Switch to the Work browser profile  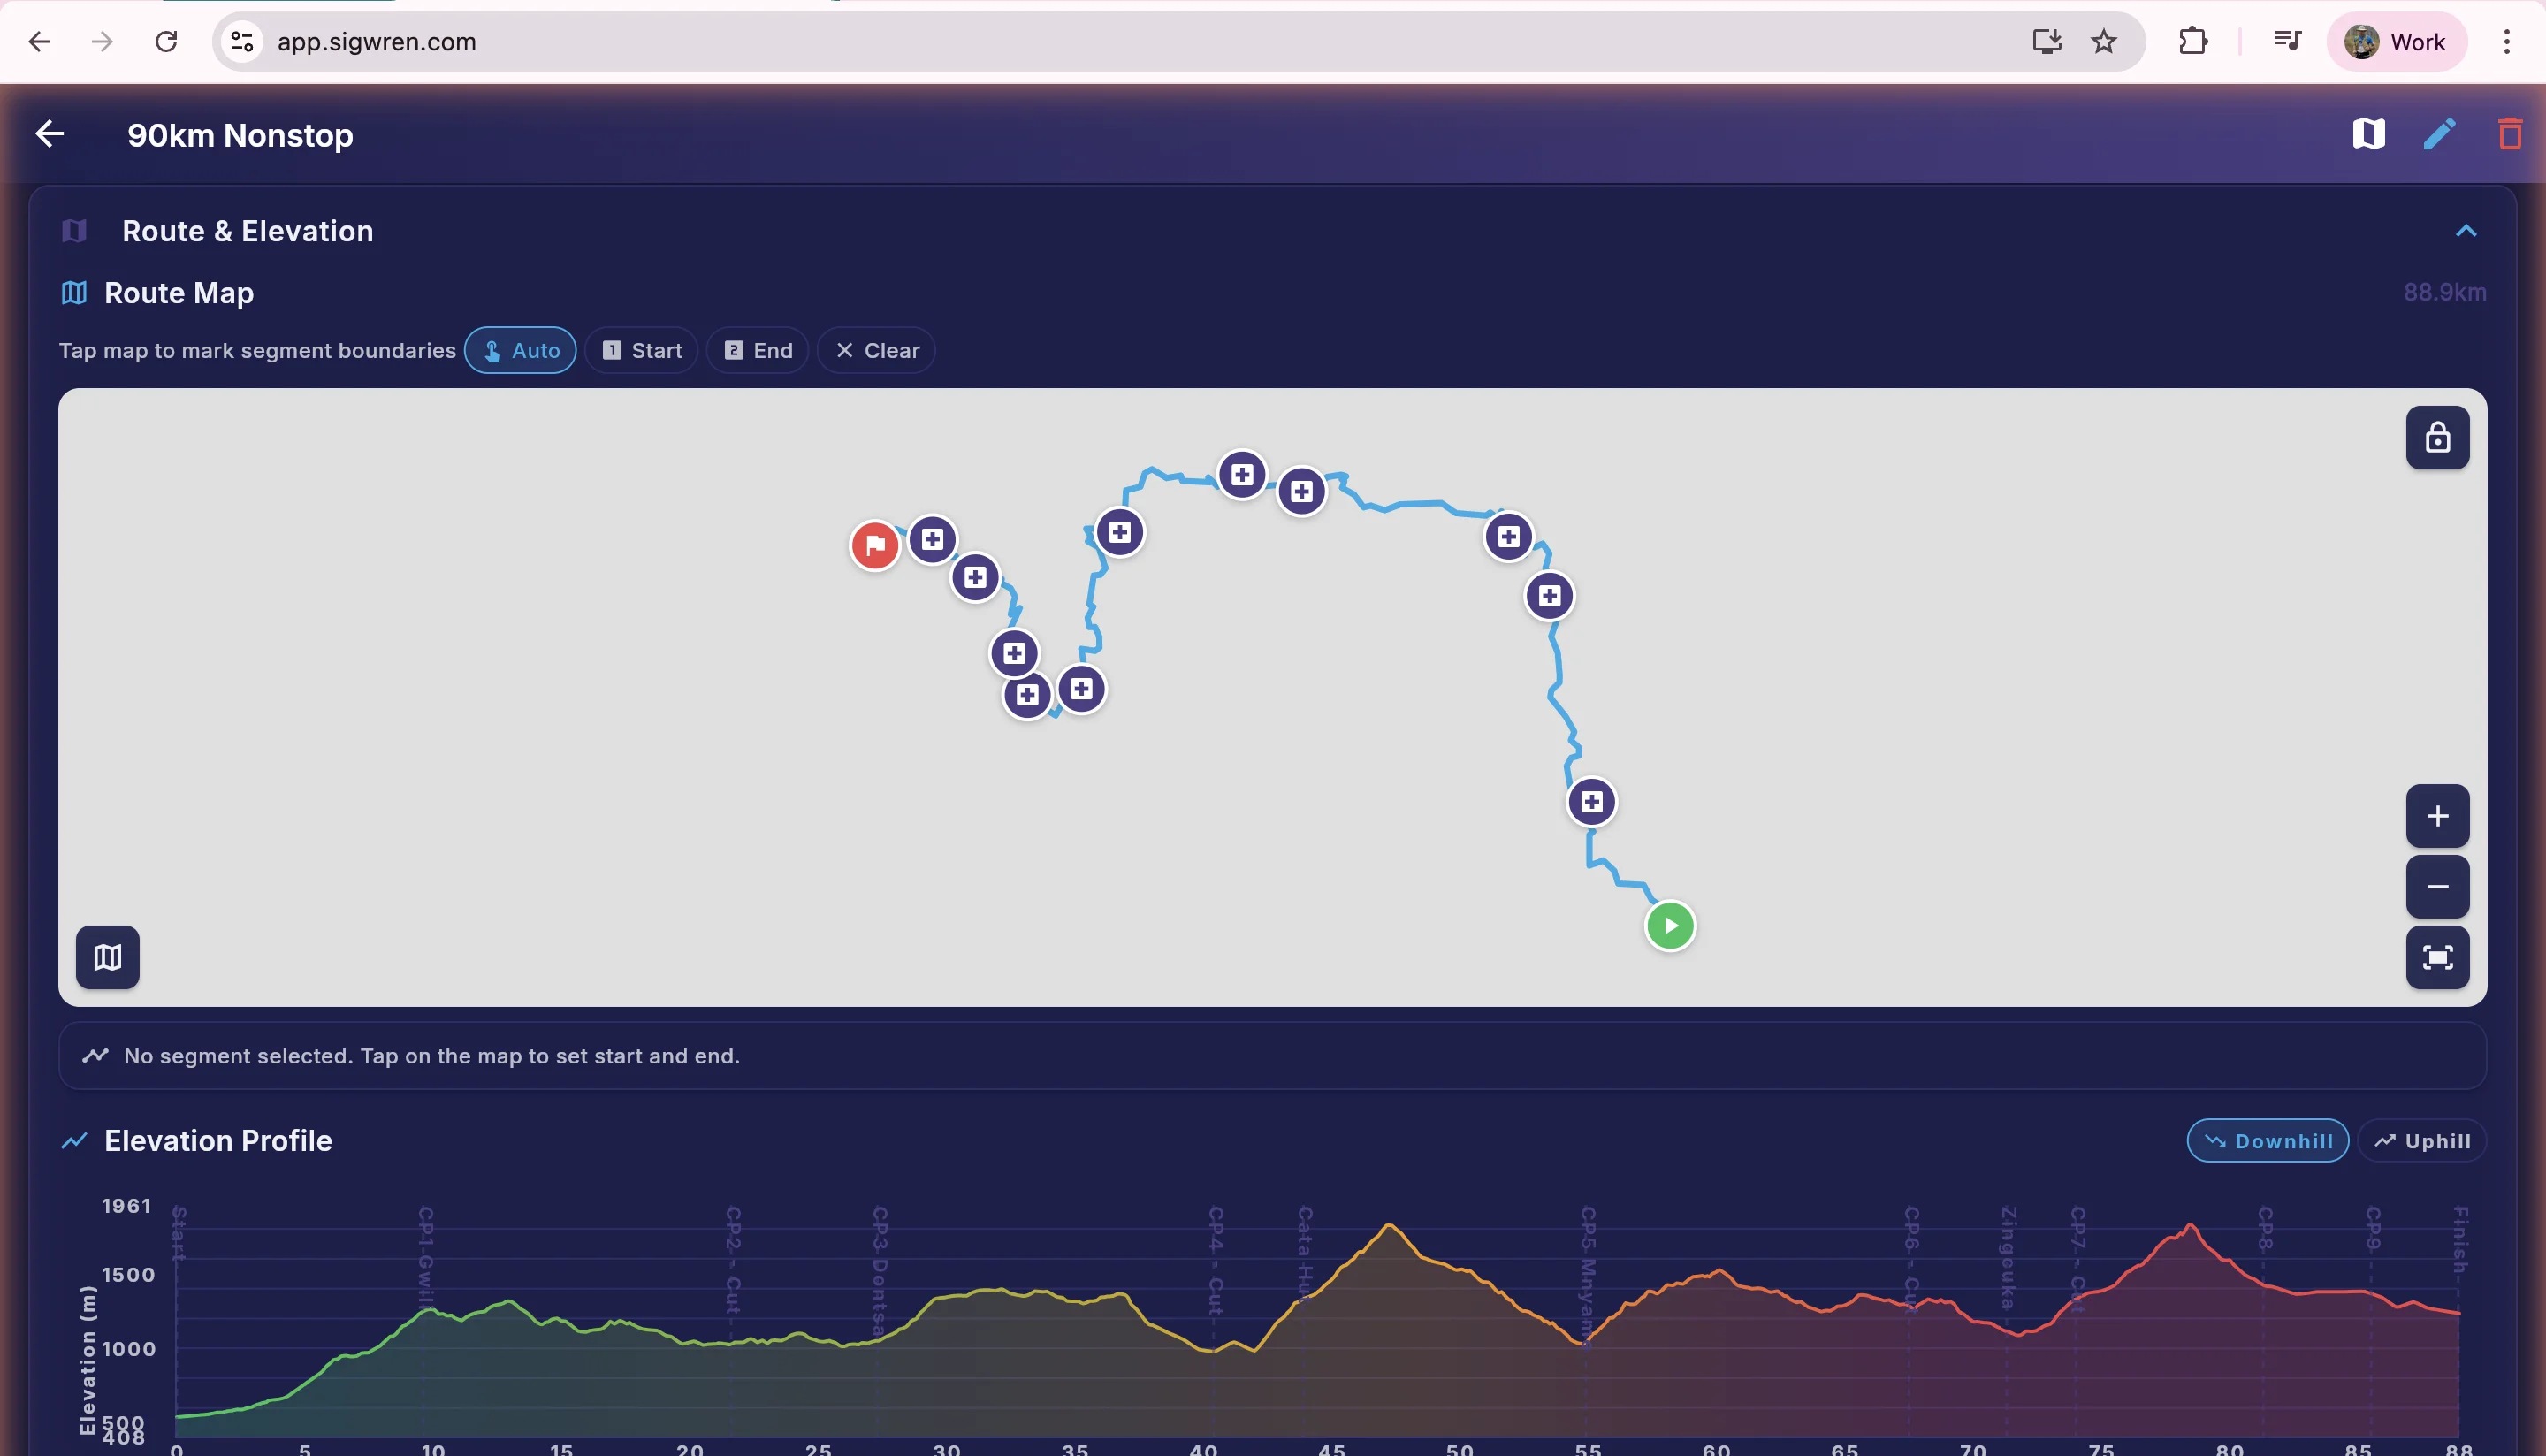2397,41
